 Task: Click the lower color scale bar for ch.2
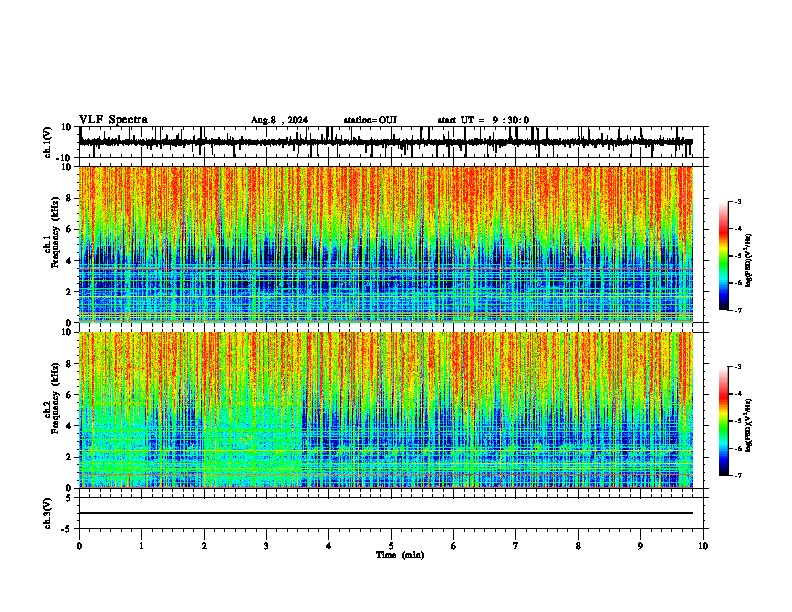coord(724,421)
